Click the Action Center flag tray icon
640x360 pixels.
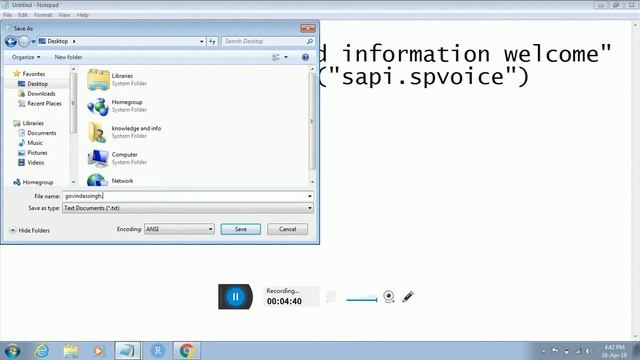(555, 351)
